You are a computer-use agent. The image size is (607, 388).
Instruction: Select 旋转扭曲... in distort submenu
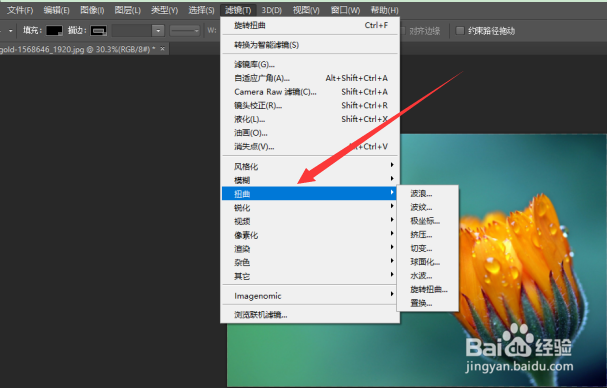[x=428, y=289]
